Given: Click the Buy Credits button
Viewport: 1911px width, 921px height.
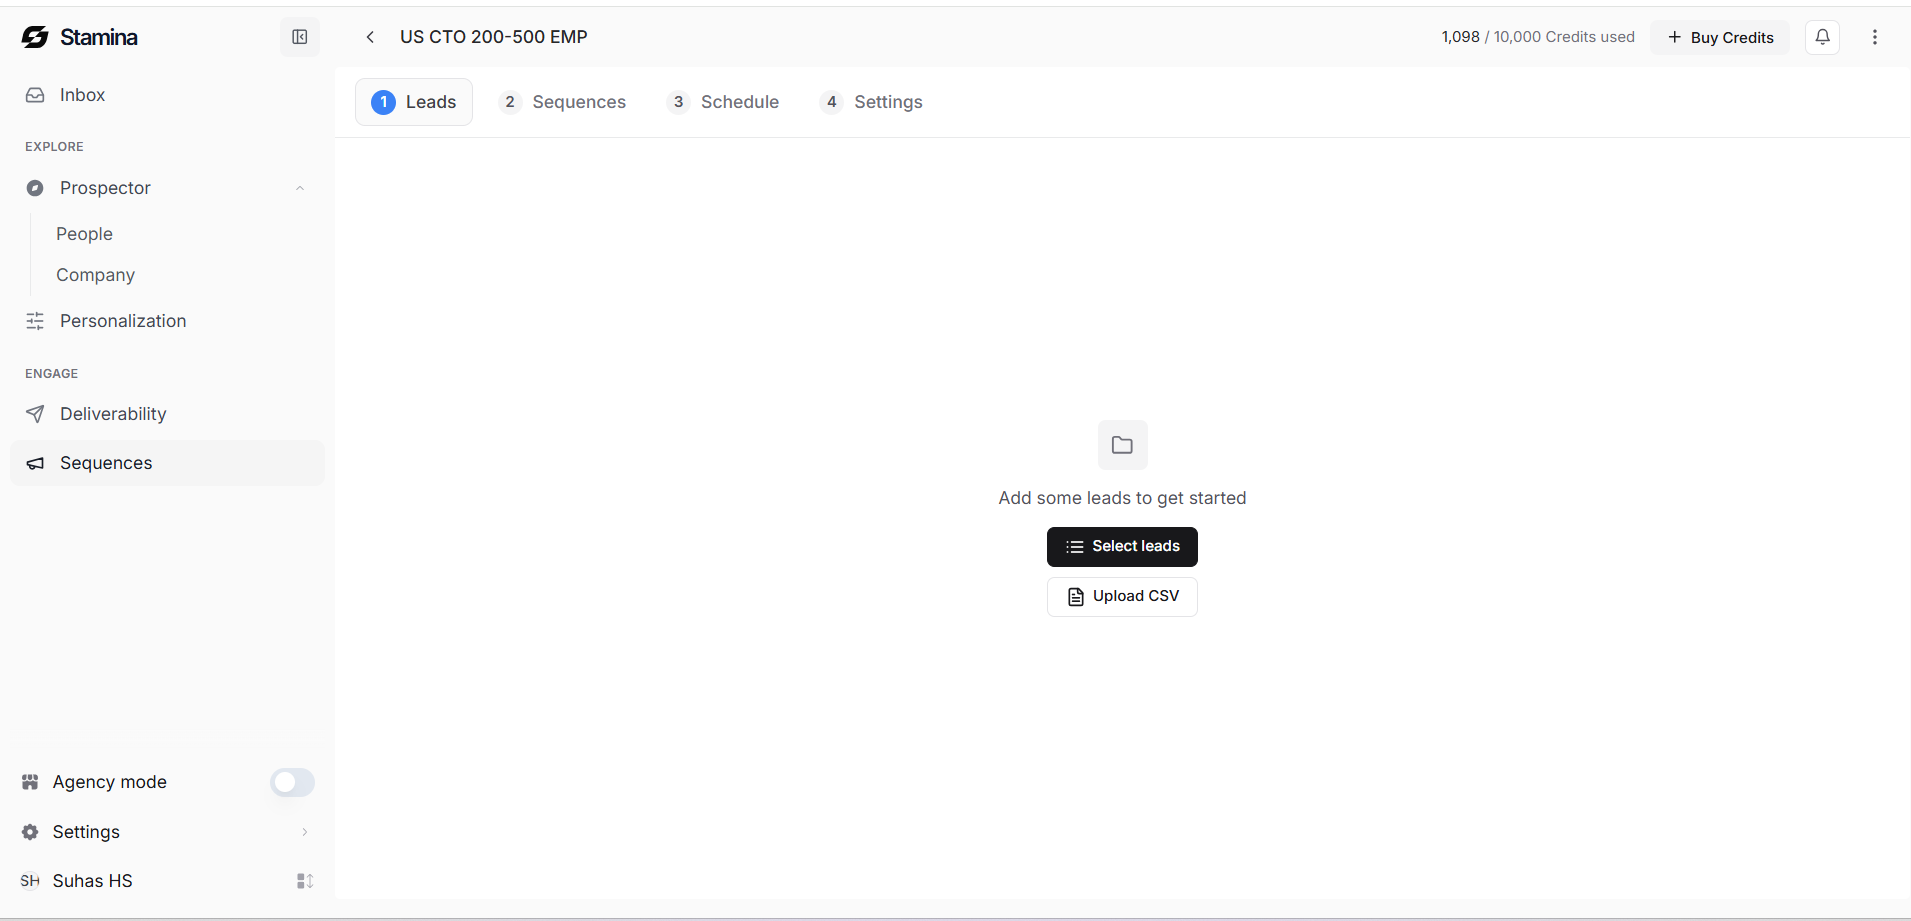Looking at the screenshot, I should tap(1720, 37).
